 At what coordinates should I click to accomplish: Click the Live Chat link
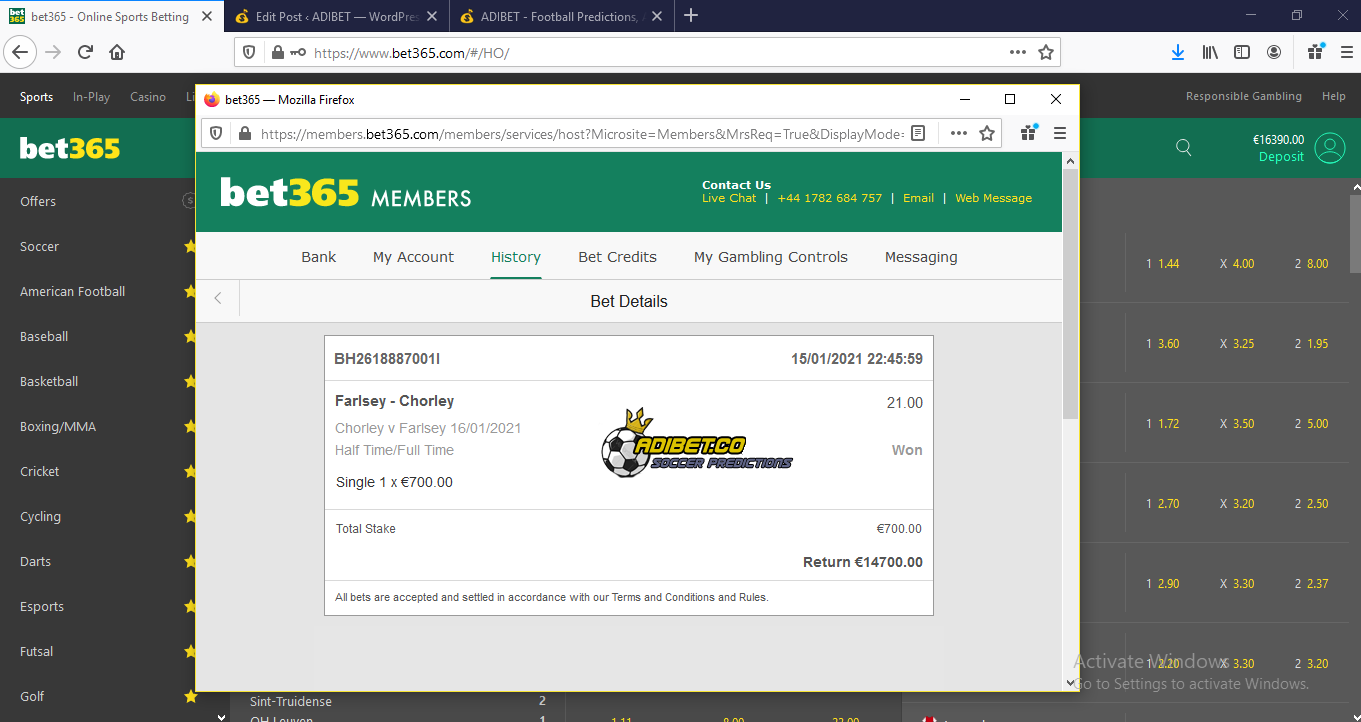pyautogui.click(x=729, y=198)
